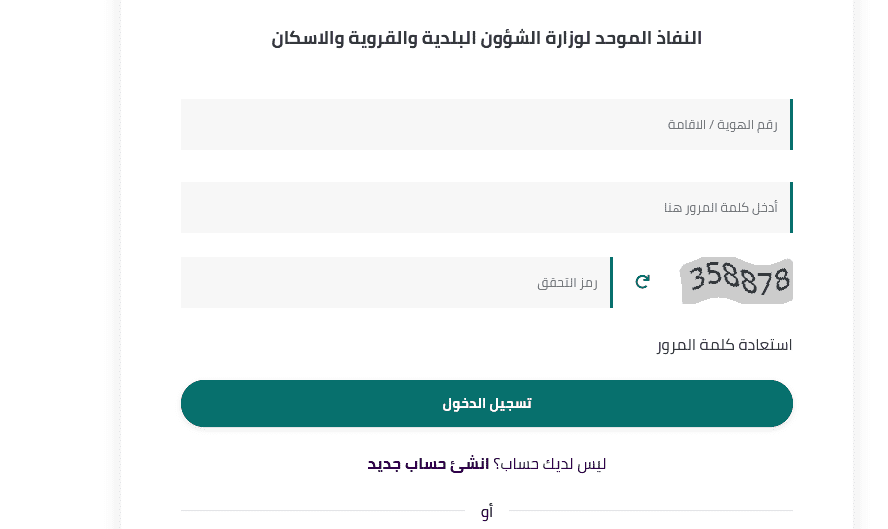Click the النفاذ الموحد page heading

click(486, 38)
